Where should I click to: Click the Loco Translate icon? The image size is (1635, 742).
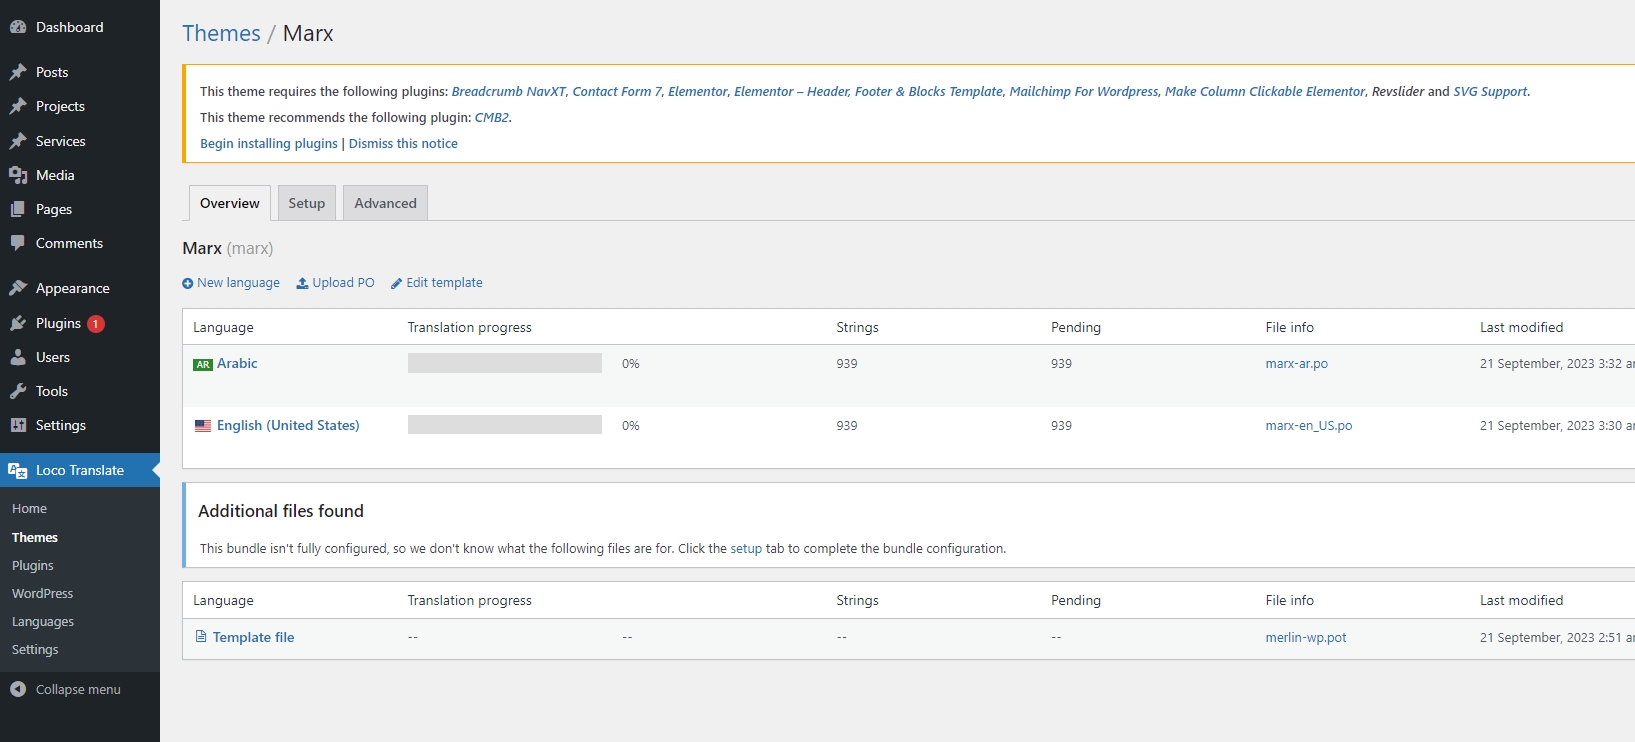18,470
